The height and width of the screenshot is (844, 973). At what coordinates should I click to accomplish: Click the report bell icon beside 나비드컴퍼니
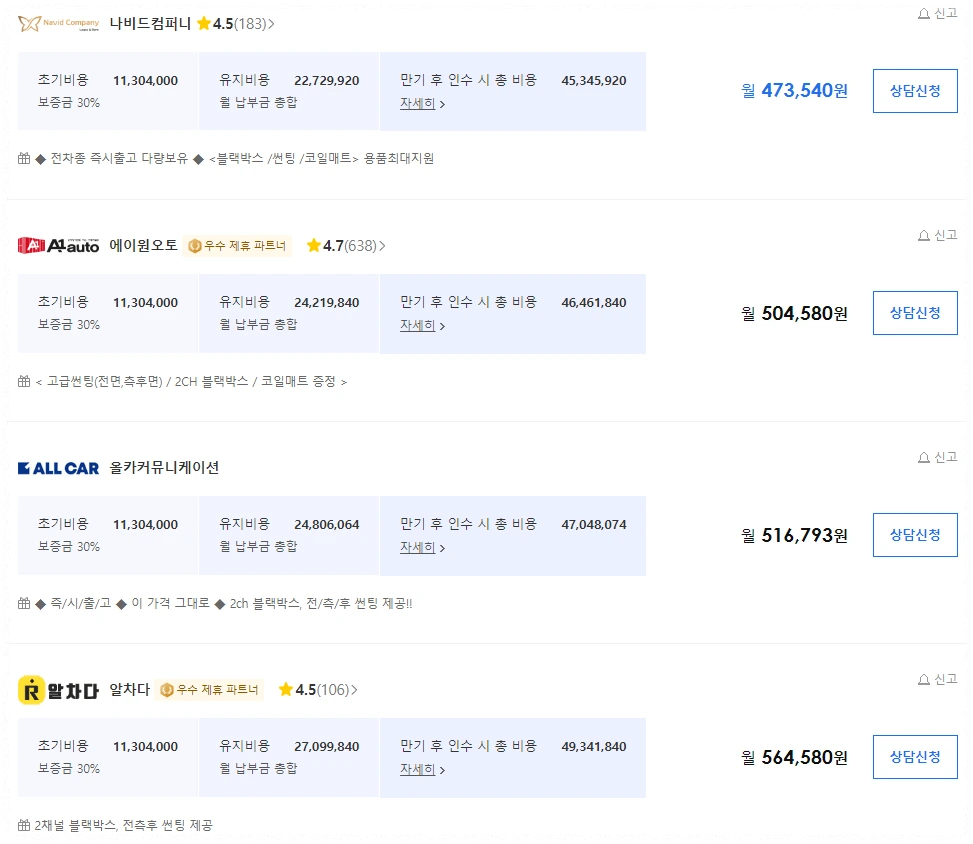[922, 13]
